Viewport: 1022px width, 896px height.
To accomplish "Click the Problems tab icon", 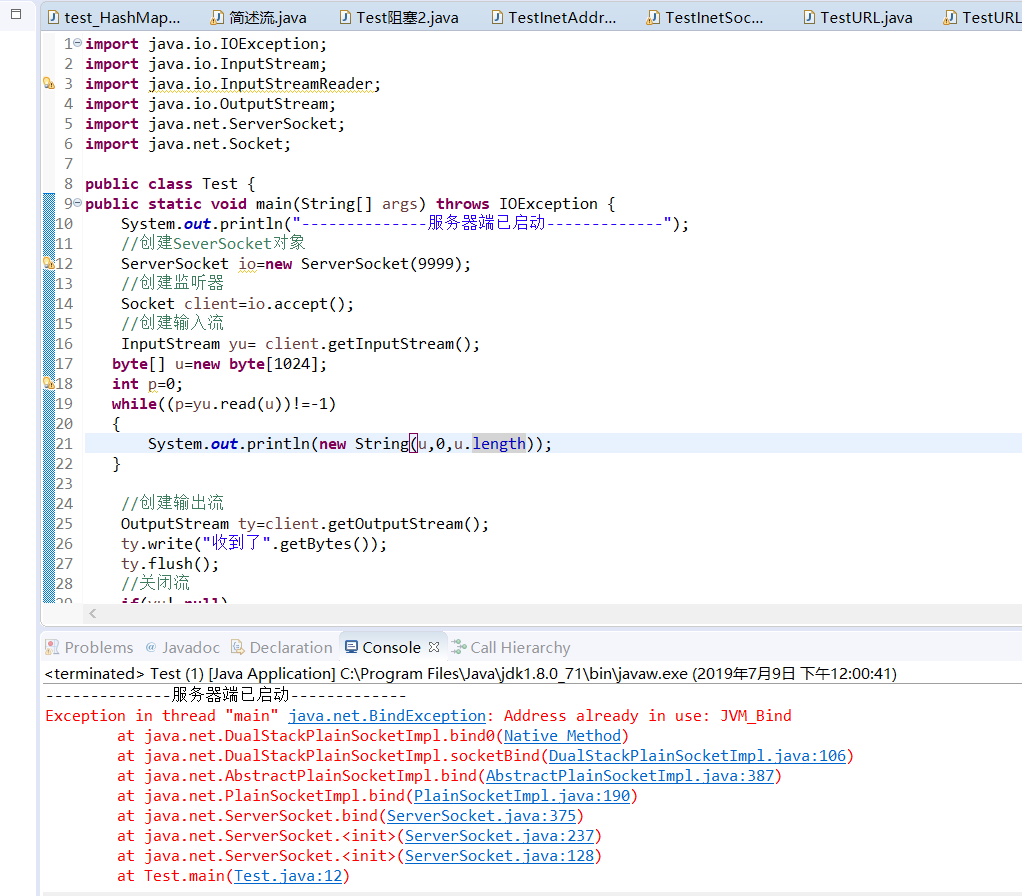I will [x=51, y=647].
